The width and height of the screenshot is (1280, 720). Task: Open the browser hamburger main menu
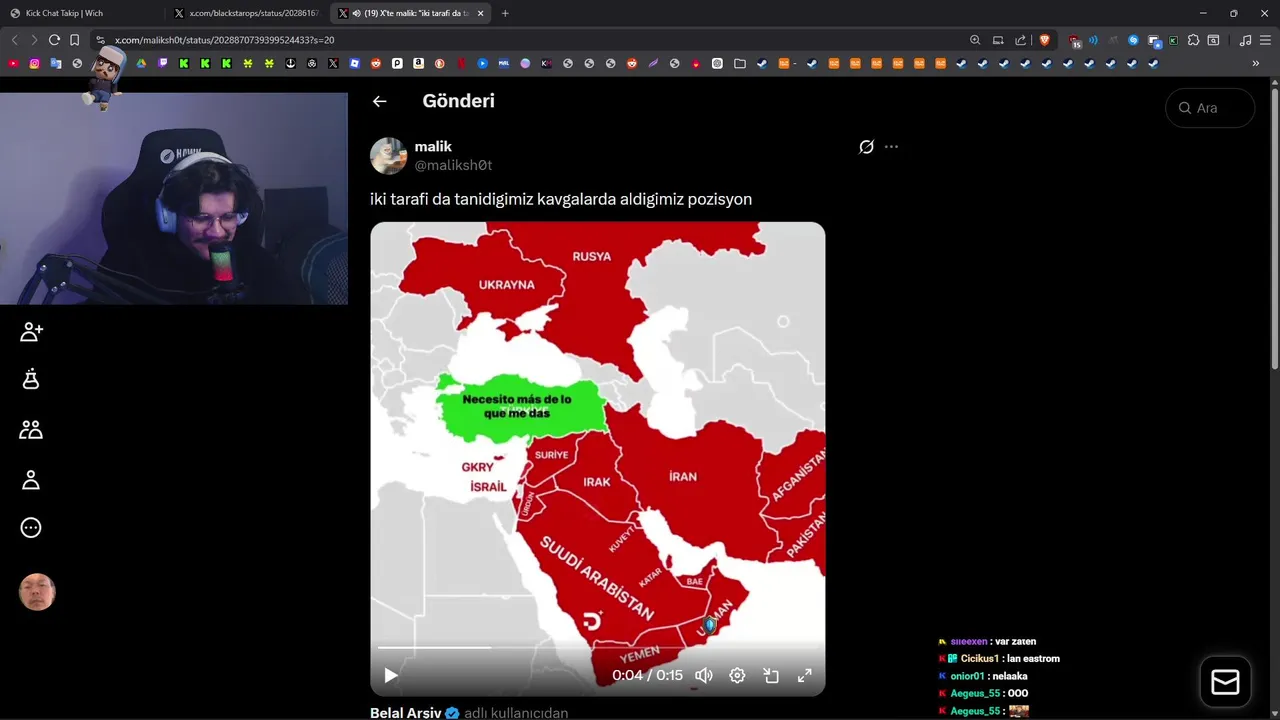point(1266,40)
